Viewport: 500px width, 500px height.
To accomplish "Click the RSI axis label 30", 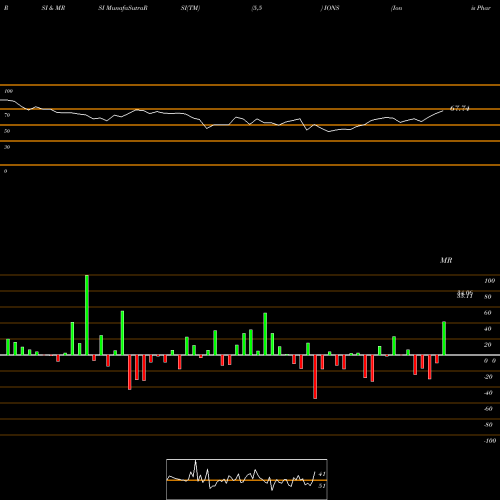I will pyautogui.click(x=7, y=147).
